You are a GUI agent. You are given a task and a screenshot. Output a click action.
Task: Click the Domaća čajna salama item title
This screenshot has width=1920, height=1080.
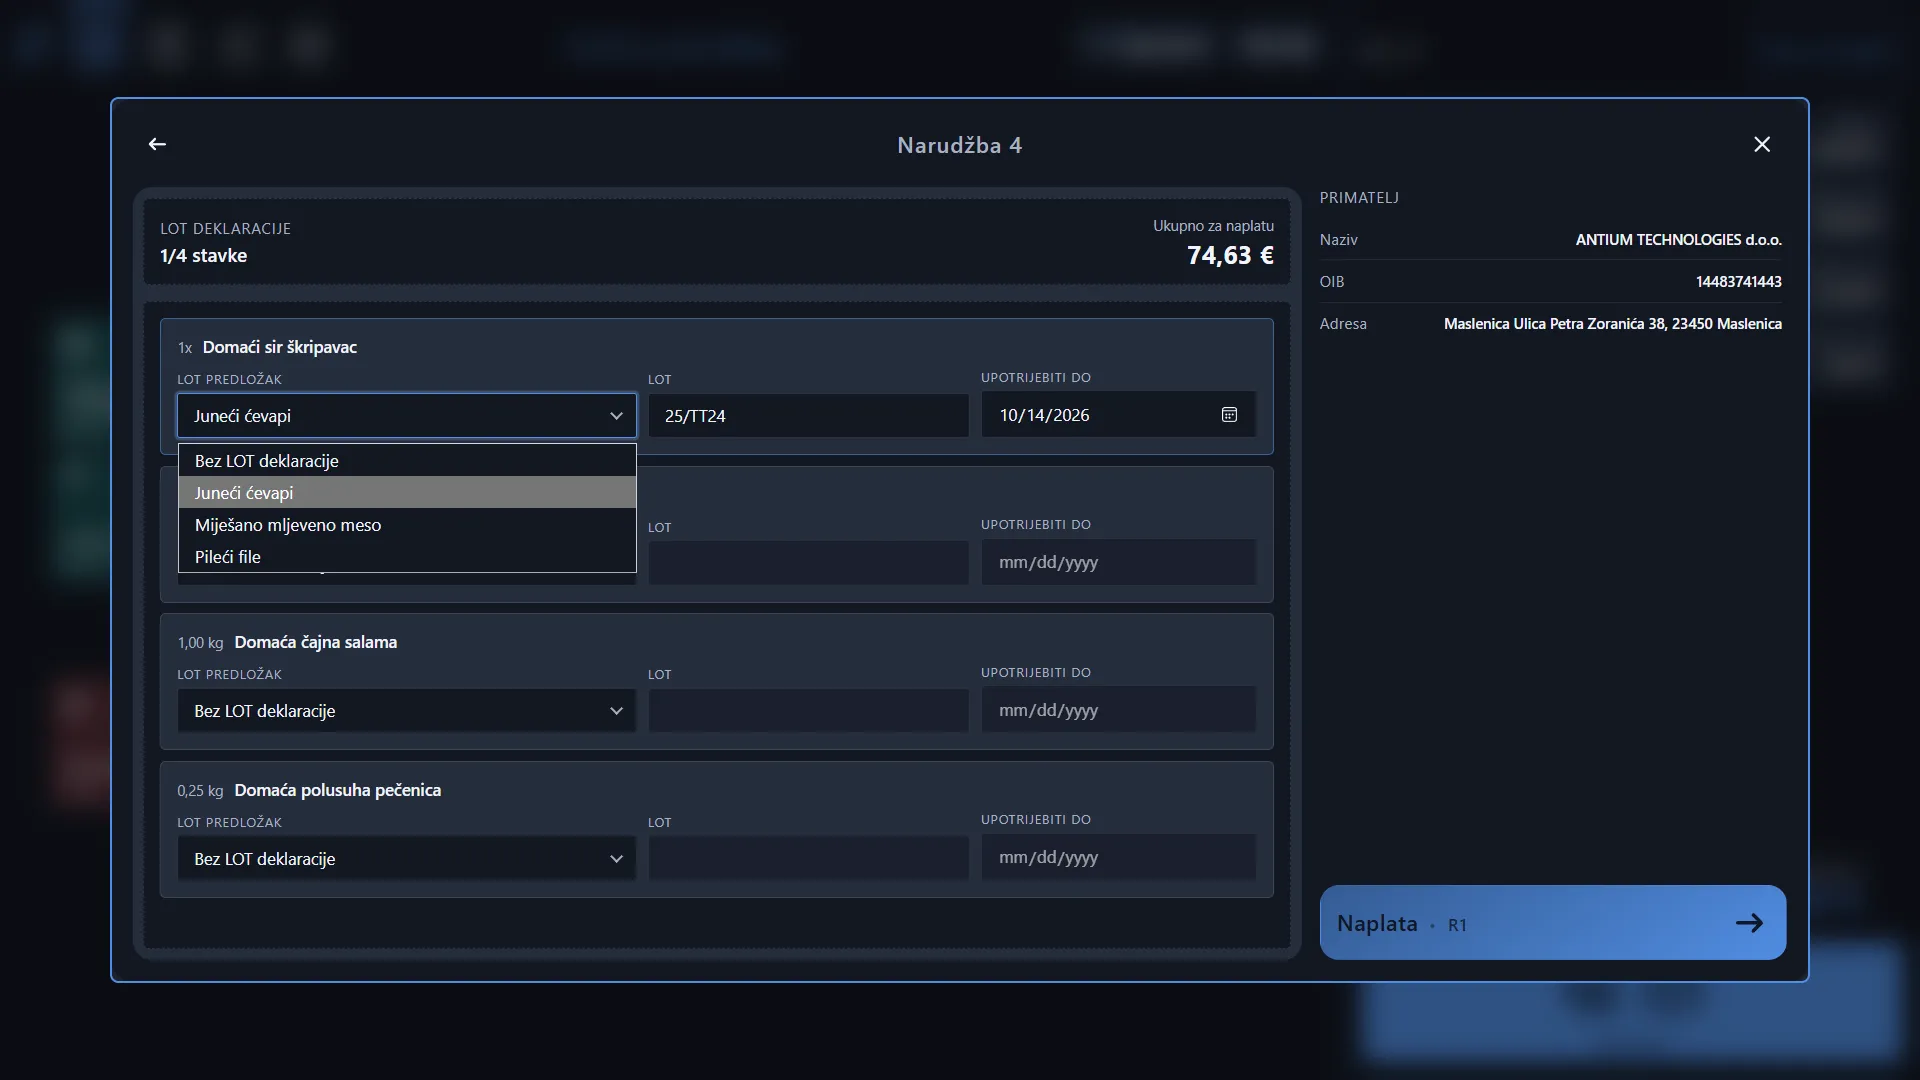(315, 642)
